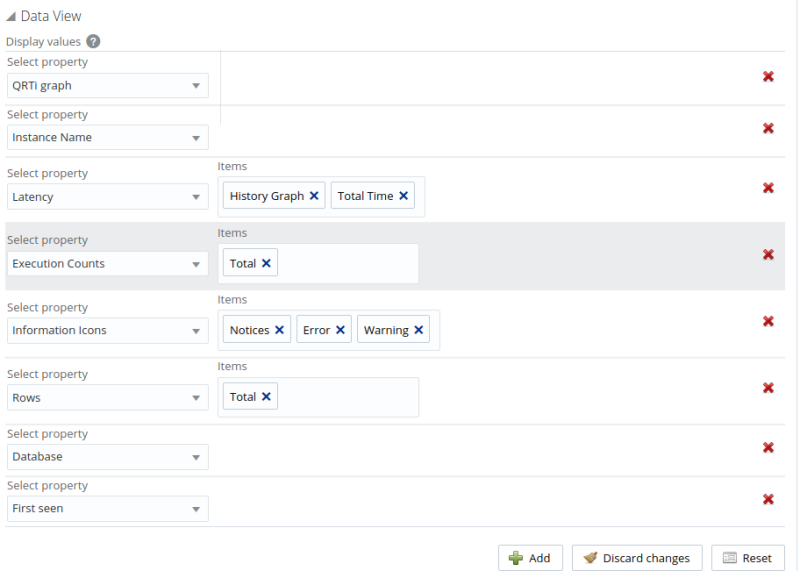The image size is (800, 571).
Task: Click the Add button
Action: (530, 558)
